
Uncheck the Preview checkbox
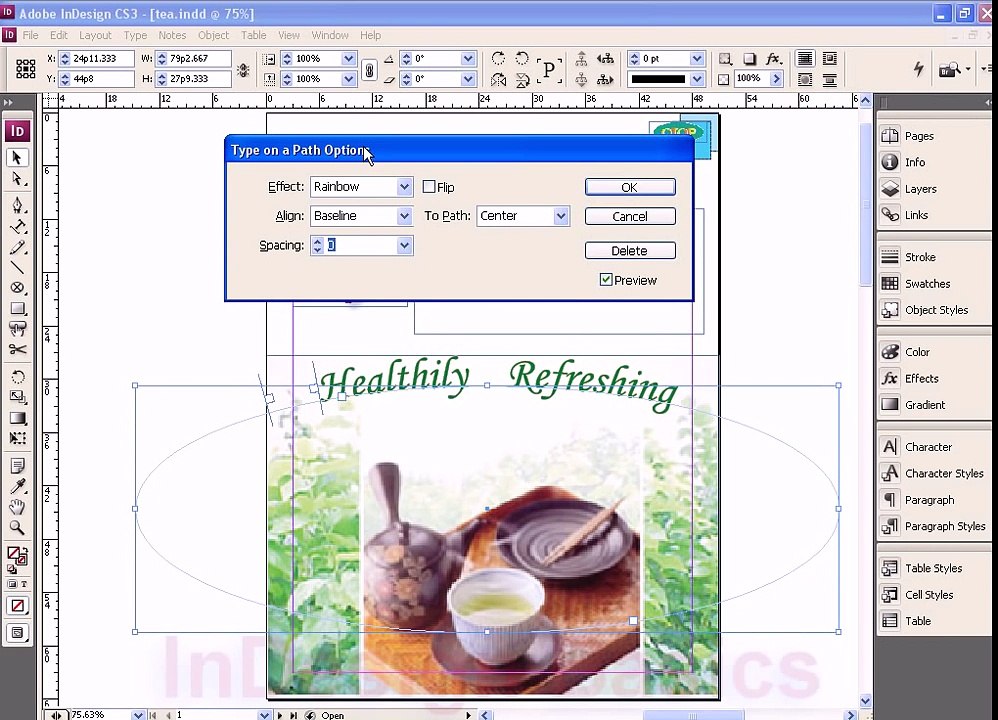click(606, 279)
